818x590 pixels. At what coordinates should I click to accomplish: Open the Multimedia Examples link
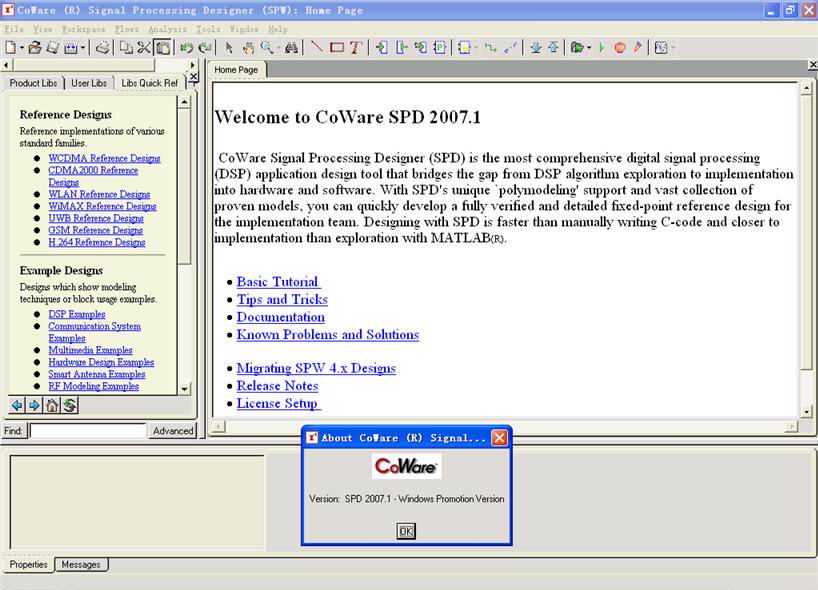point(90,350)
